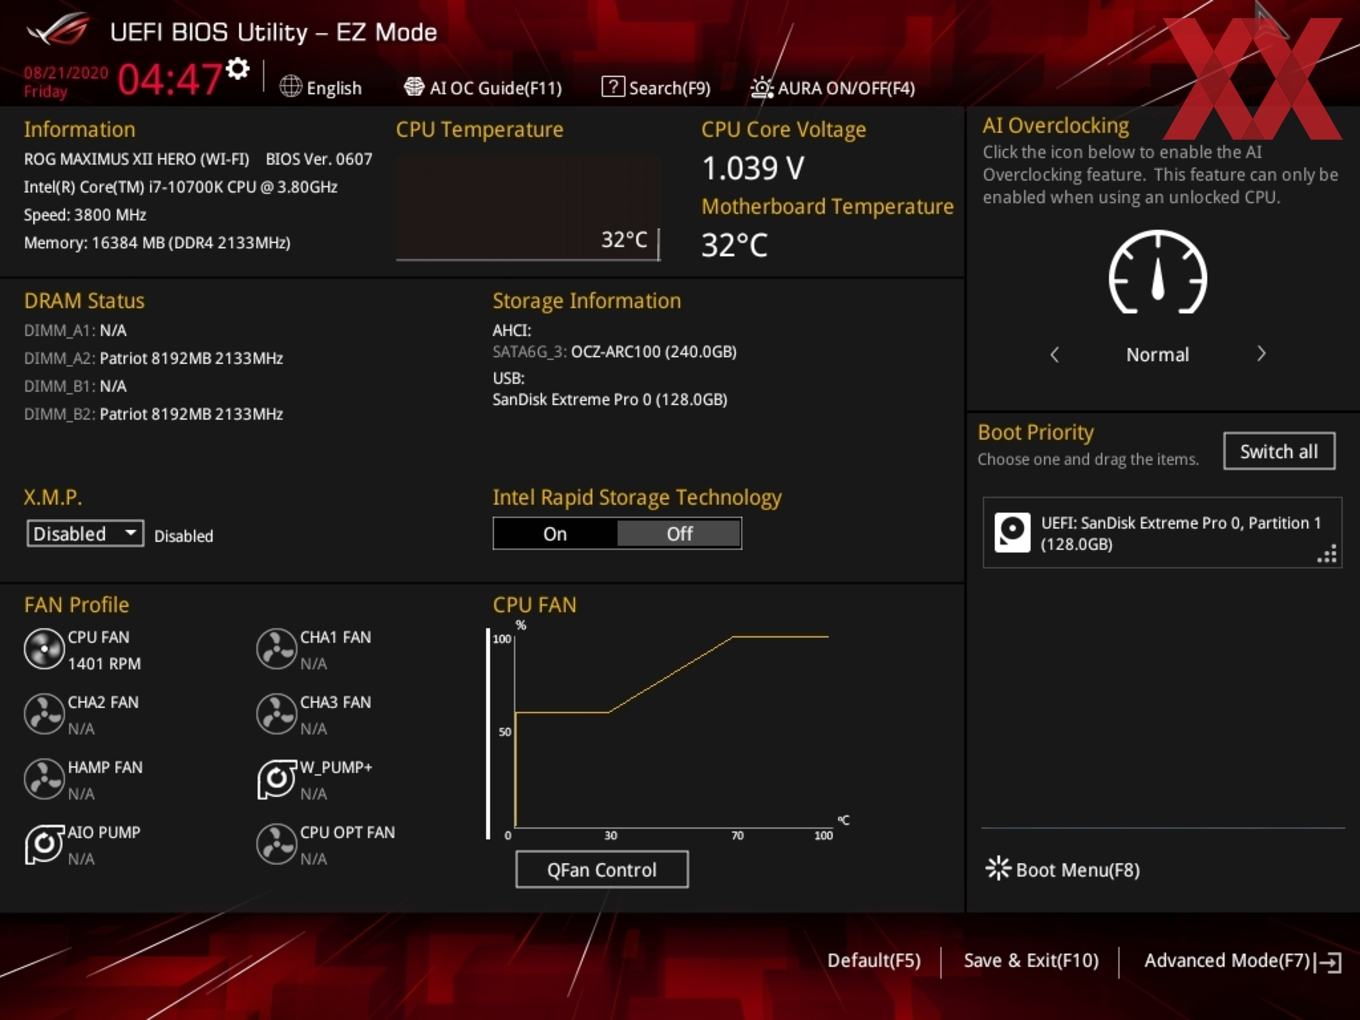
Task: Click the CPU fan curve graph
Action: point(670,730)
